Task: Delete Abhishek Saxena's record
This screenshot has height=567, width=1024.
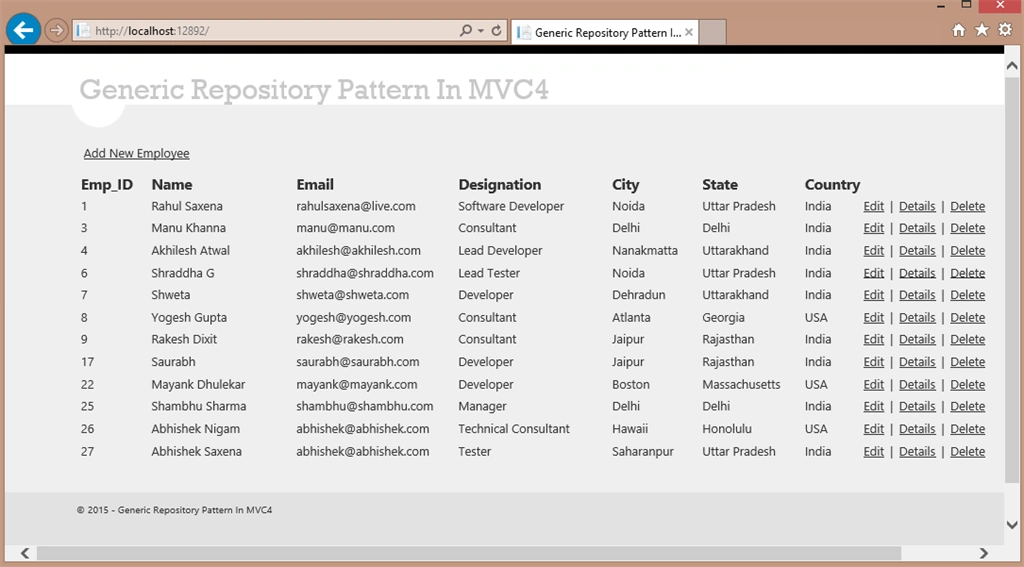Action: (967, 452)
